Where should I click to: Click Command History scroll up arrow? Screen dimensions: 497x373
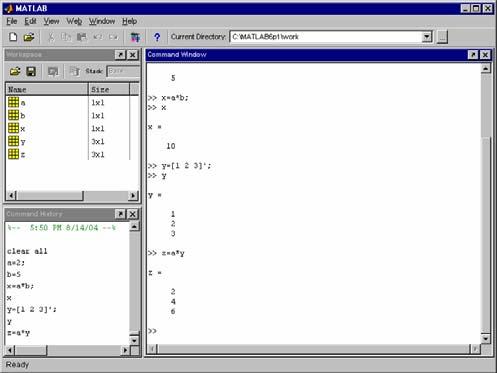[134, 227]
